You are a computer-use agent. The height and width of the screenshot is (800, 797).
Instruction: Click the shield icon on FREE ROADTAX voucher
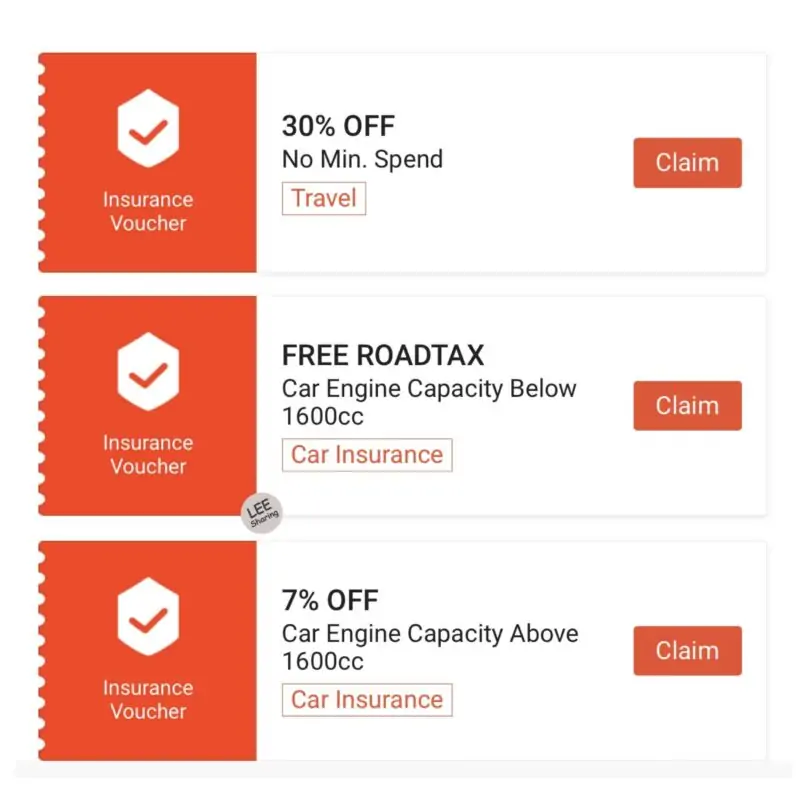148,371
